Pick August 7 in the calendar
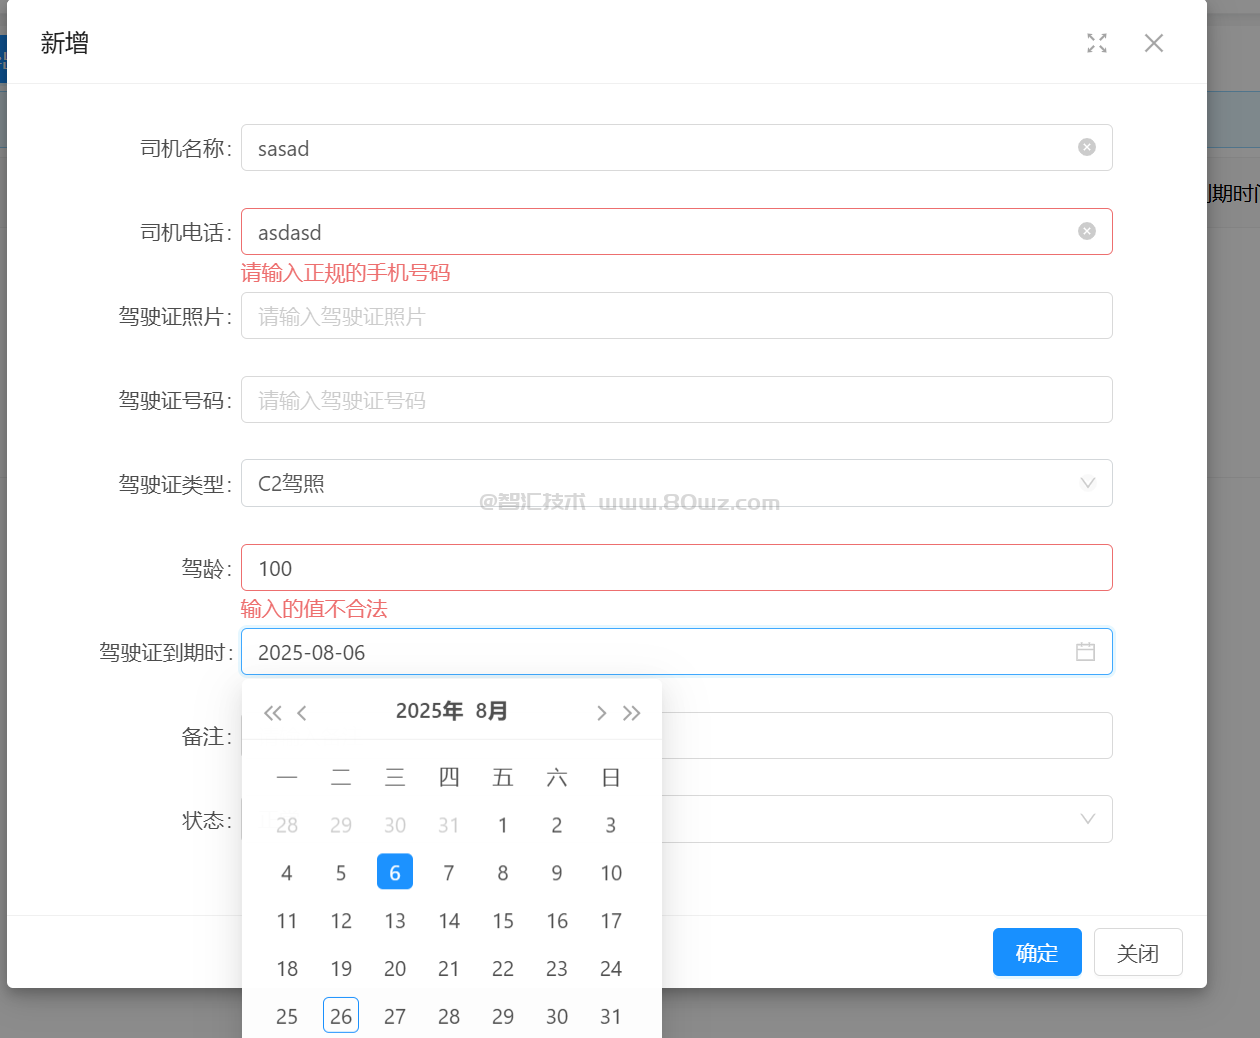Image resolution: width=1260 pixels, height=1038 pixels. 449,873
